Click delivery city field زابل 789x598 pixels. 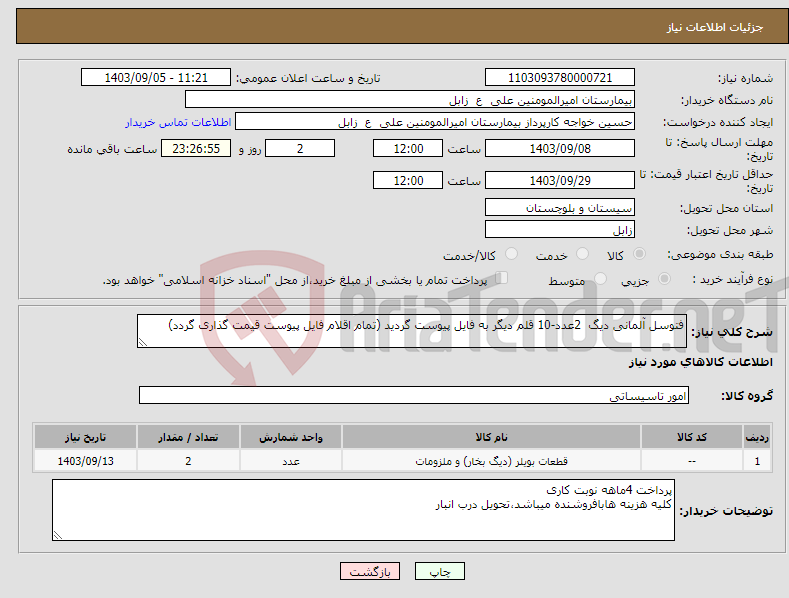pos(560,230)
